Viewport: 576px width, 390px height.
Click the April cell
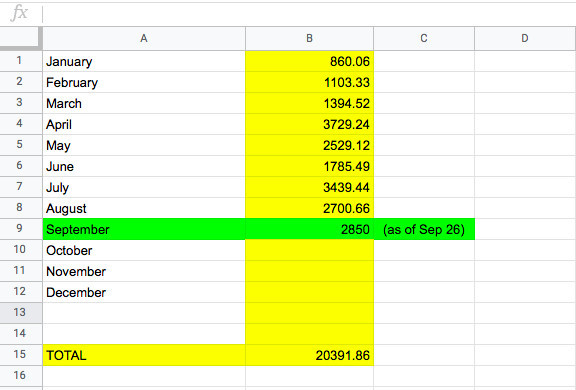[x=144, y=124]
